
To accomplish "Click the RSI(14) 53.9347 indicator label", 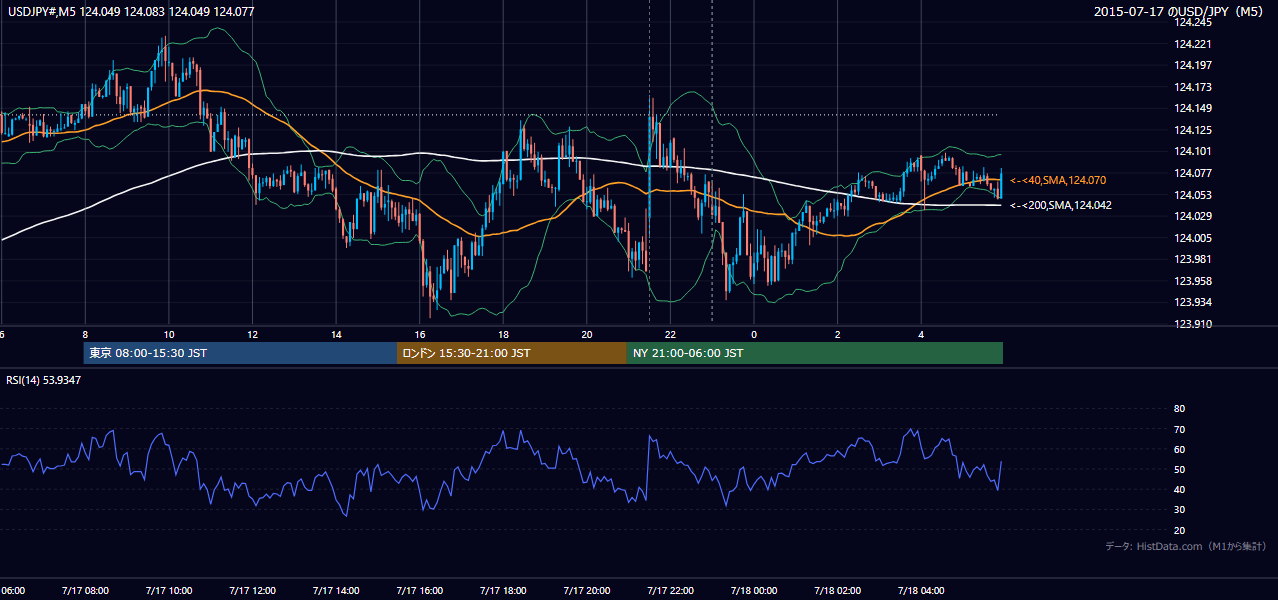I will pyautogui.click(x=44, y=380).
